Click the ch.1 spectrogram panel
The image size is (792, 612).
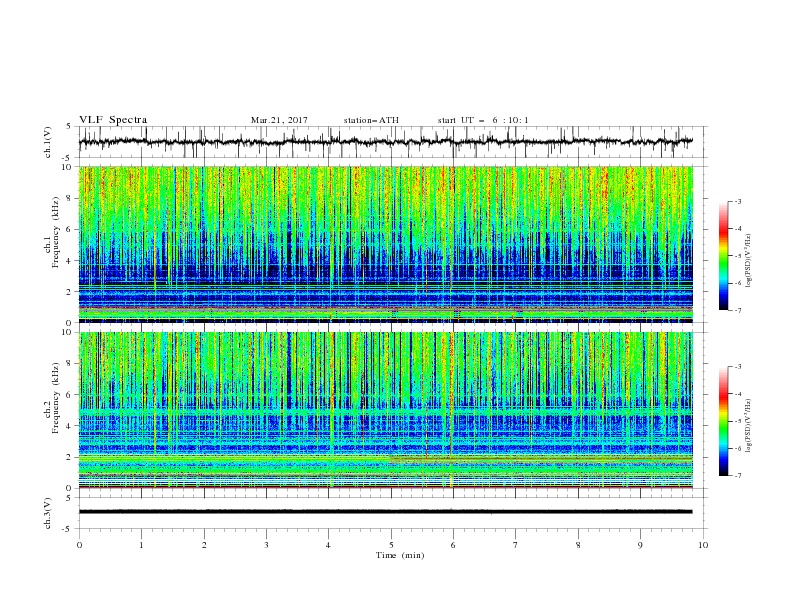click(x=385, y=244)
